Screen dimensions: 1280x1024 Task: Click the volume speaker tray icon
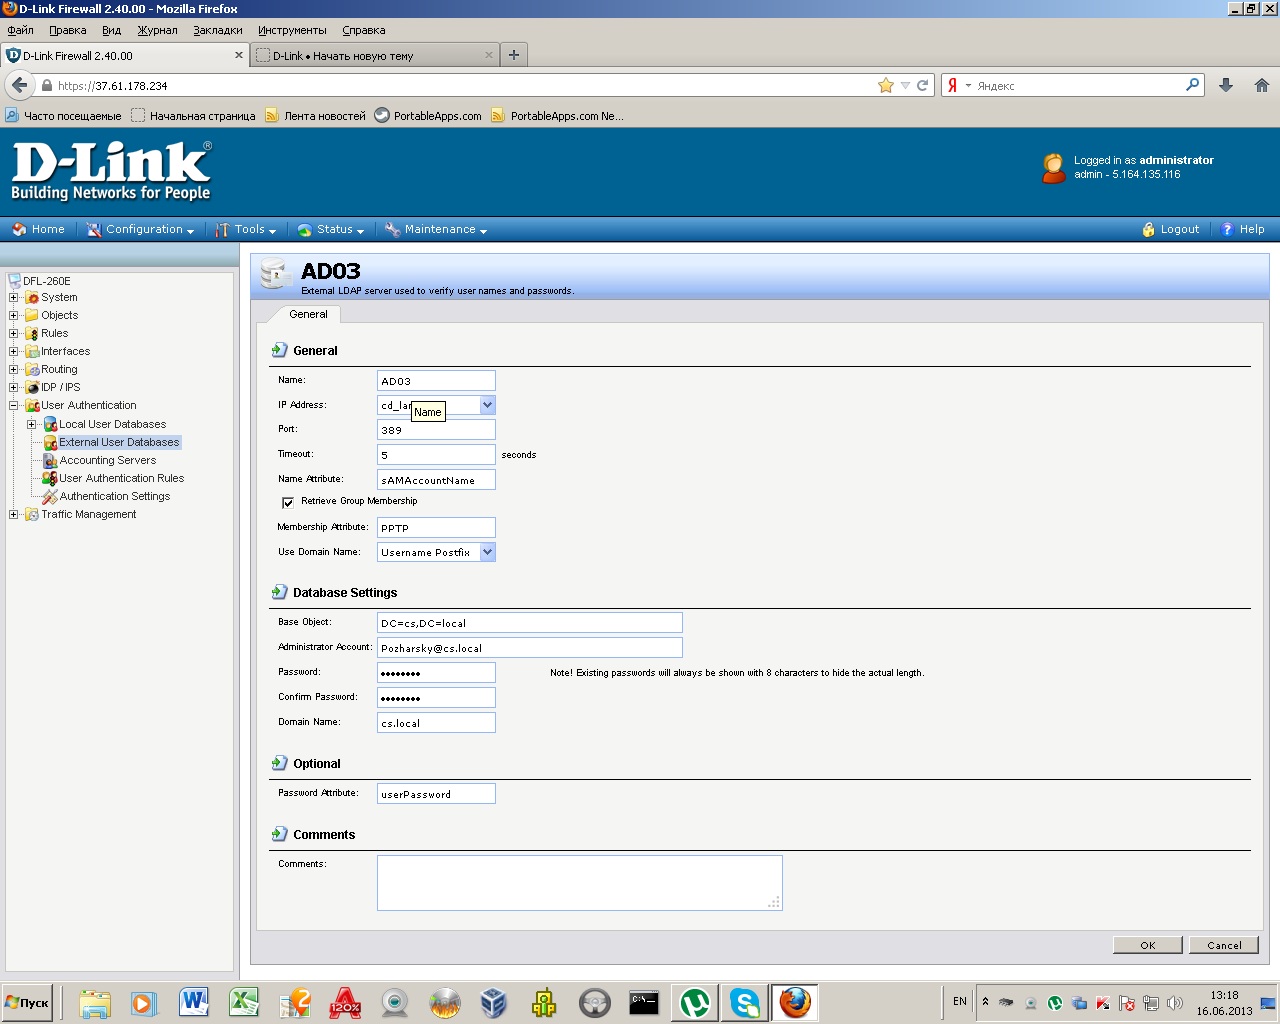pos(1175,1003)
